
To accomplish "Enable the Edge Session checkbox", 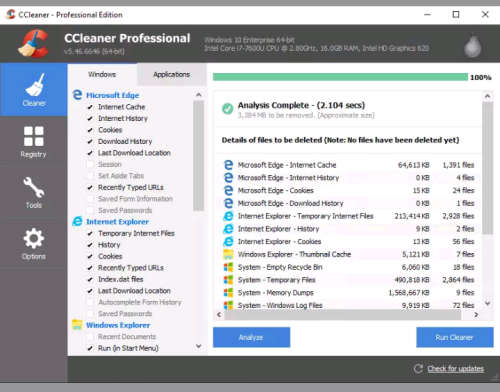I will tap(90, 164).
